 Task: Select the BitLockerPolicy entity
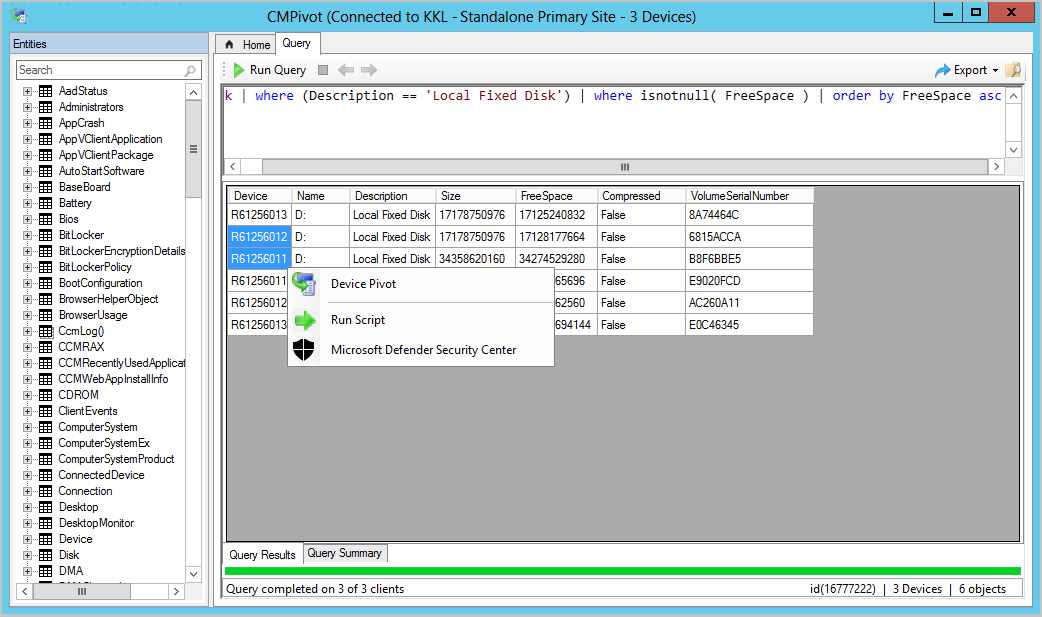pyautogui.click(x=95, y=267)
